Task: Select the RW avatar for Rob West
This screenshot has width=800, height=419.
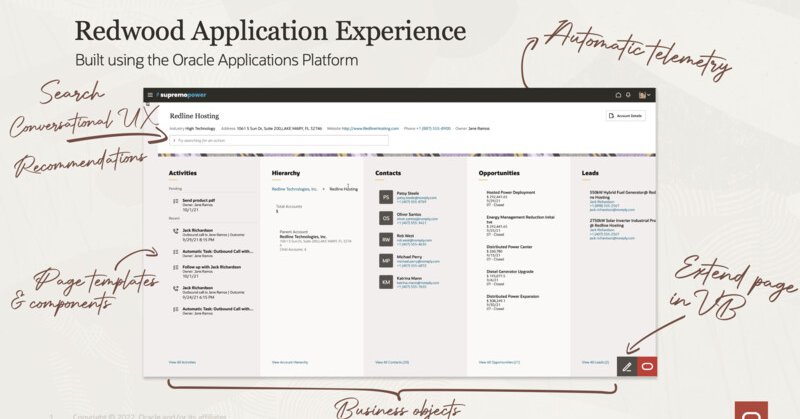Action: [386, 239]
